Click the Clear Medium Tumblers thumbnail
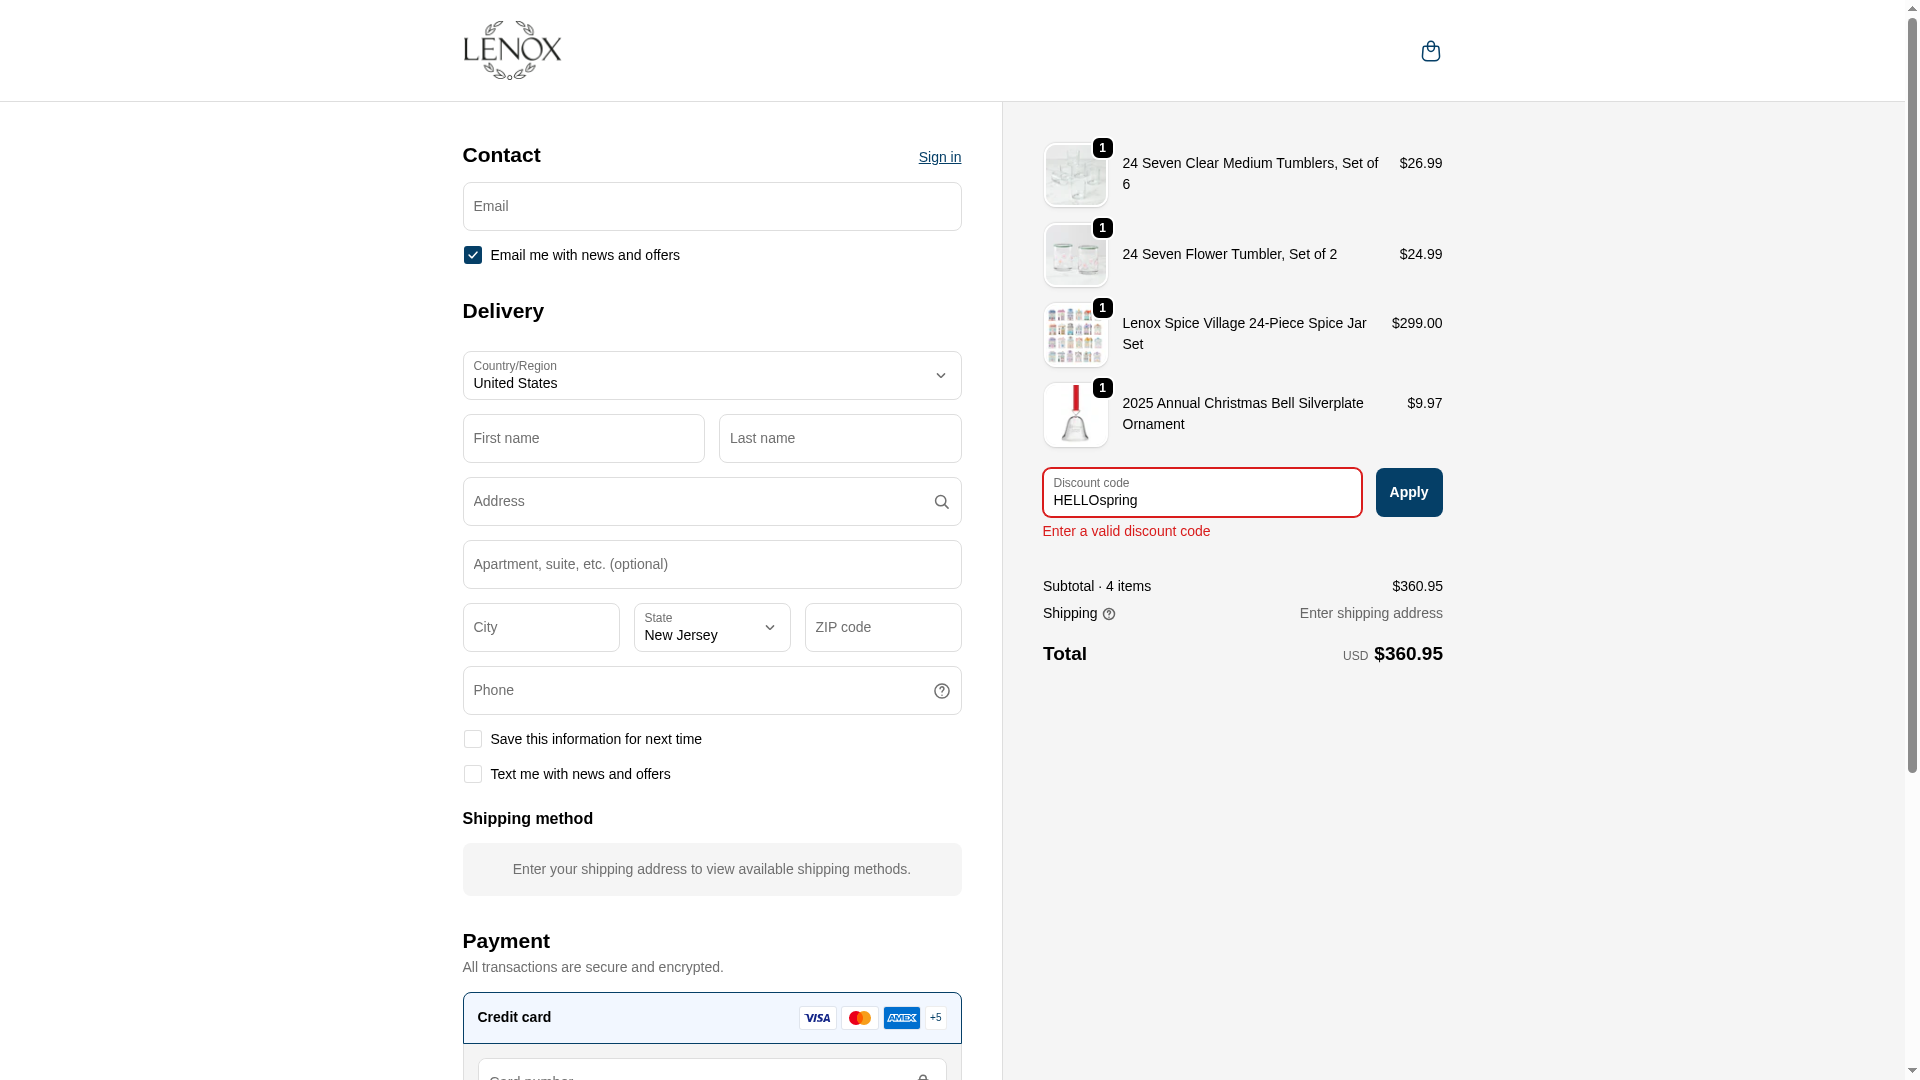Viewport: 1920px width, 1080px height. [1076, 175]
